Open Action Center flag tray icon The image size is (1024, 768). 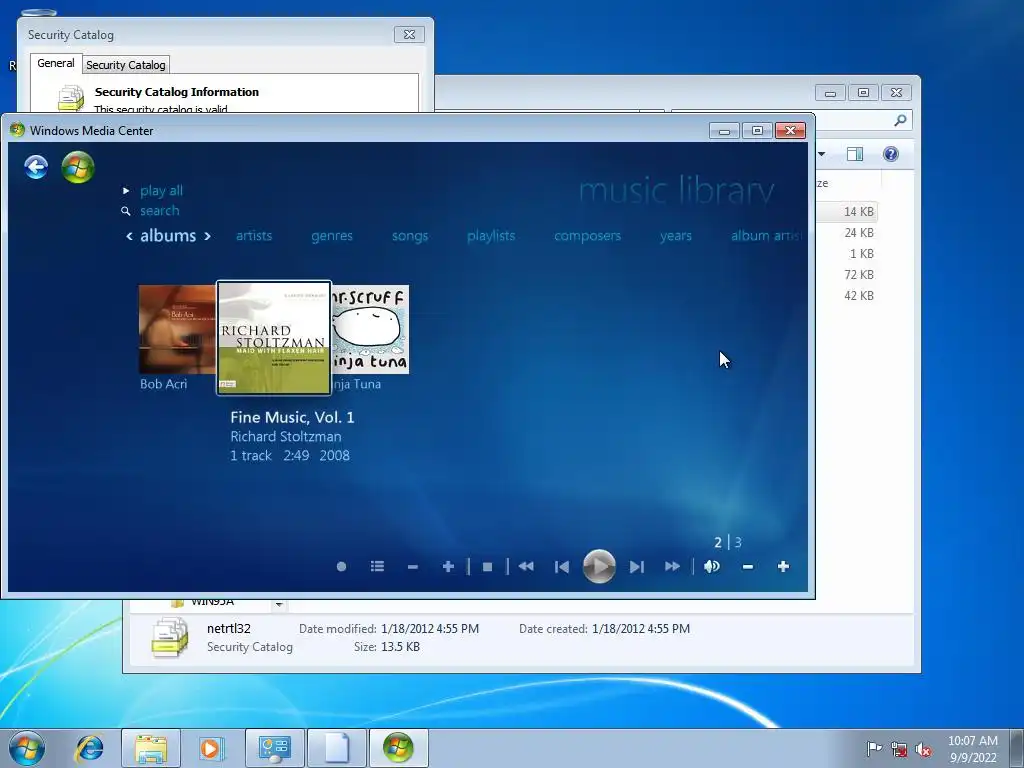(x=874, y=749)
